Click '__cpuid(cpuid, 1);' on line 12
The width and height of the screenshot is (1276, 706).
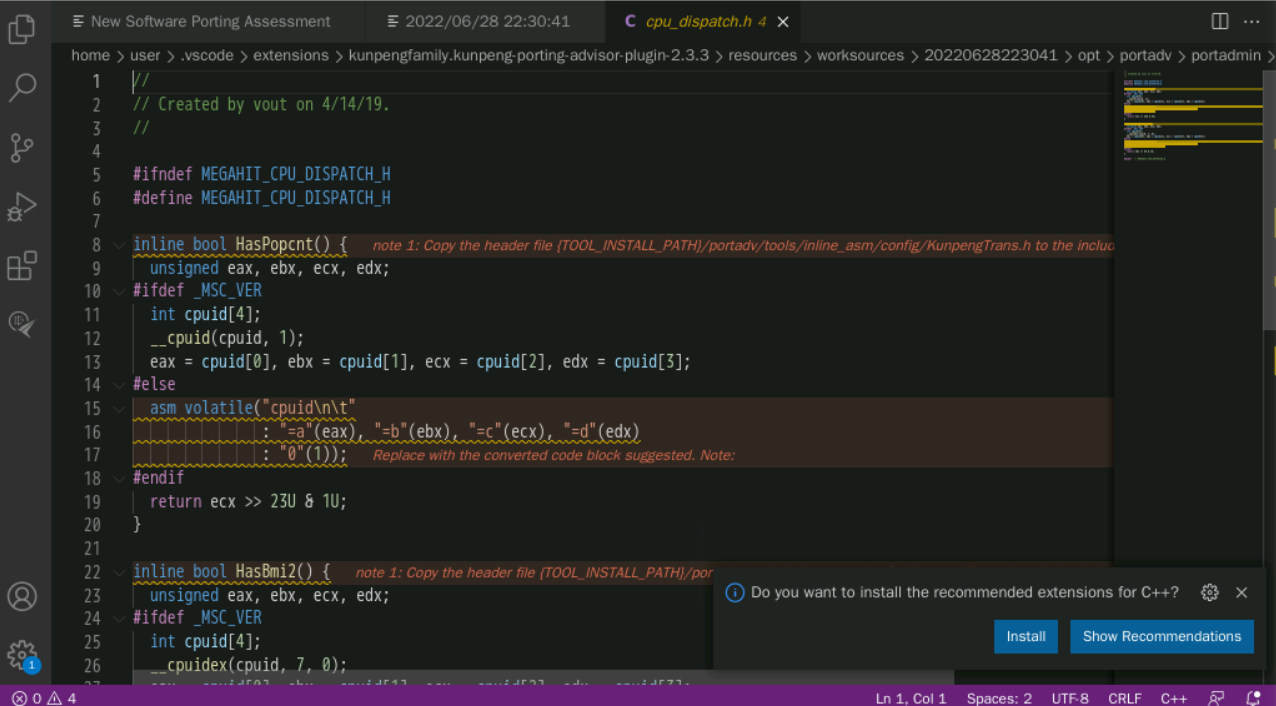(x=227, y=338)
